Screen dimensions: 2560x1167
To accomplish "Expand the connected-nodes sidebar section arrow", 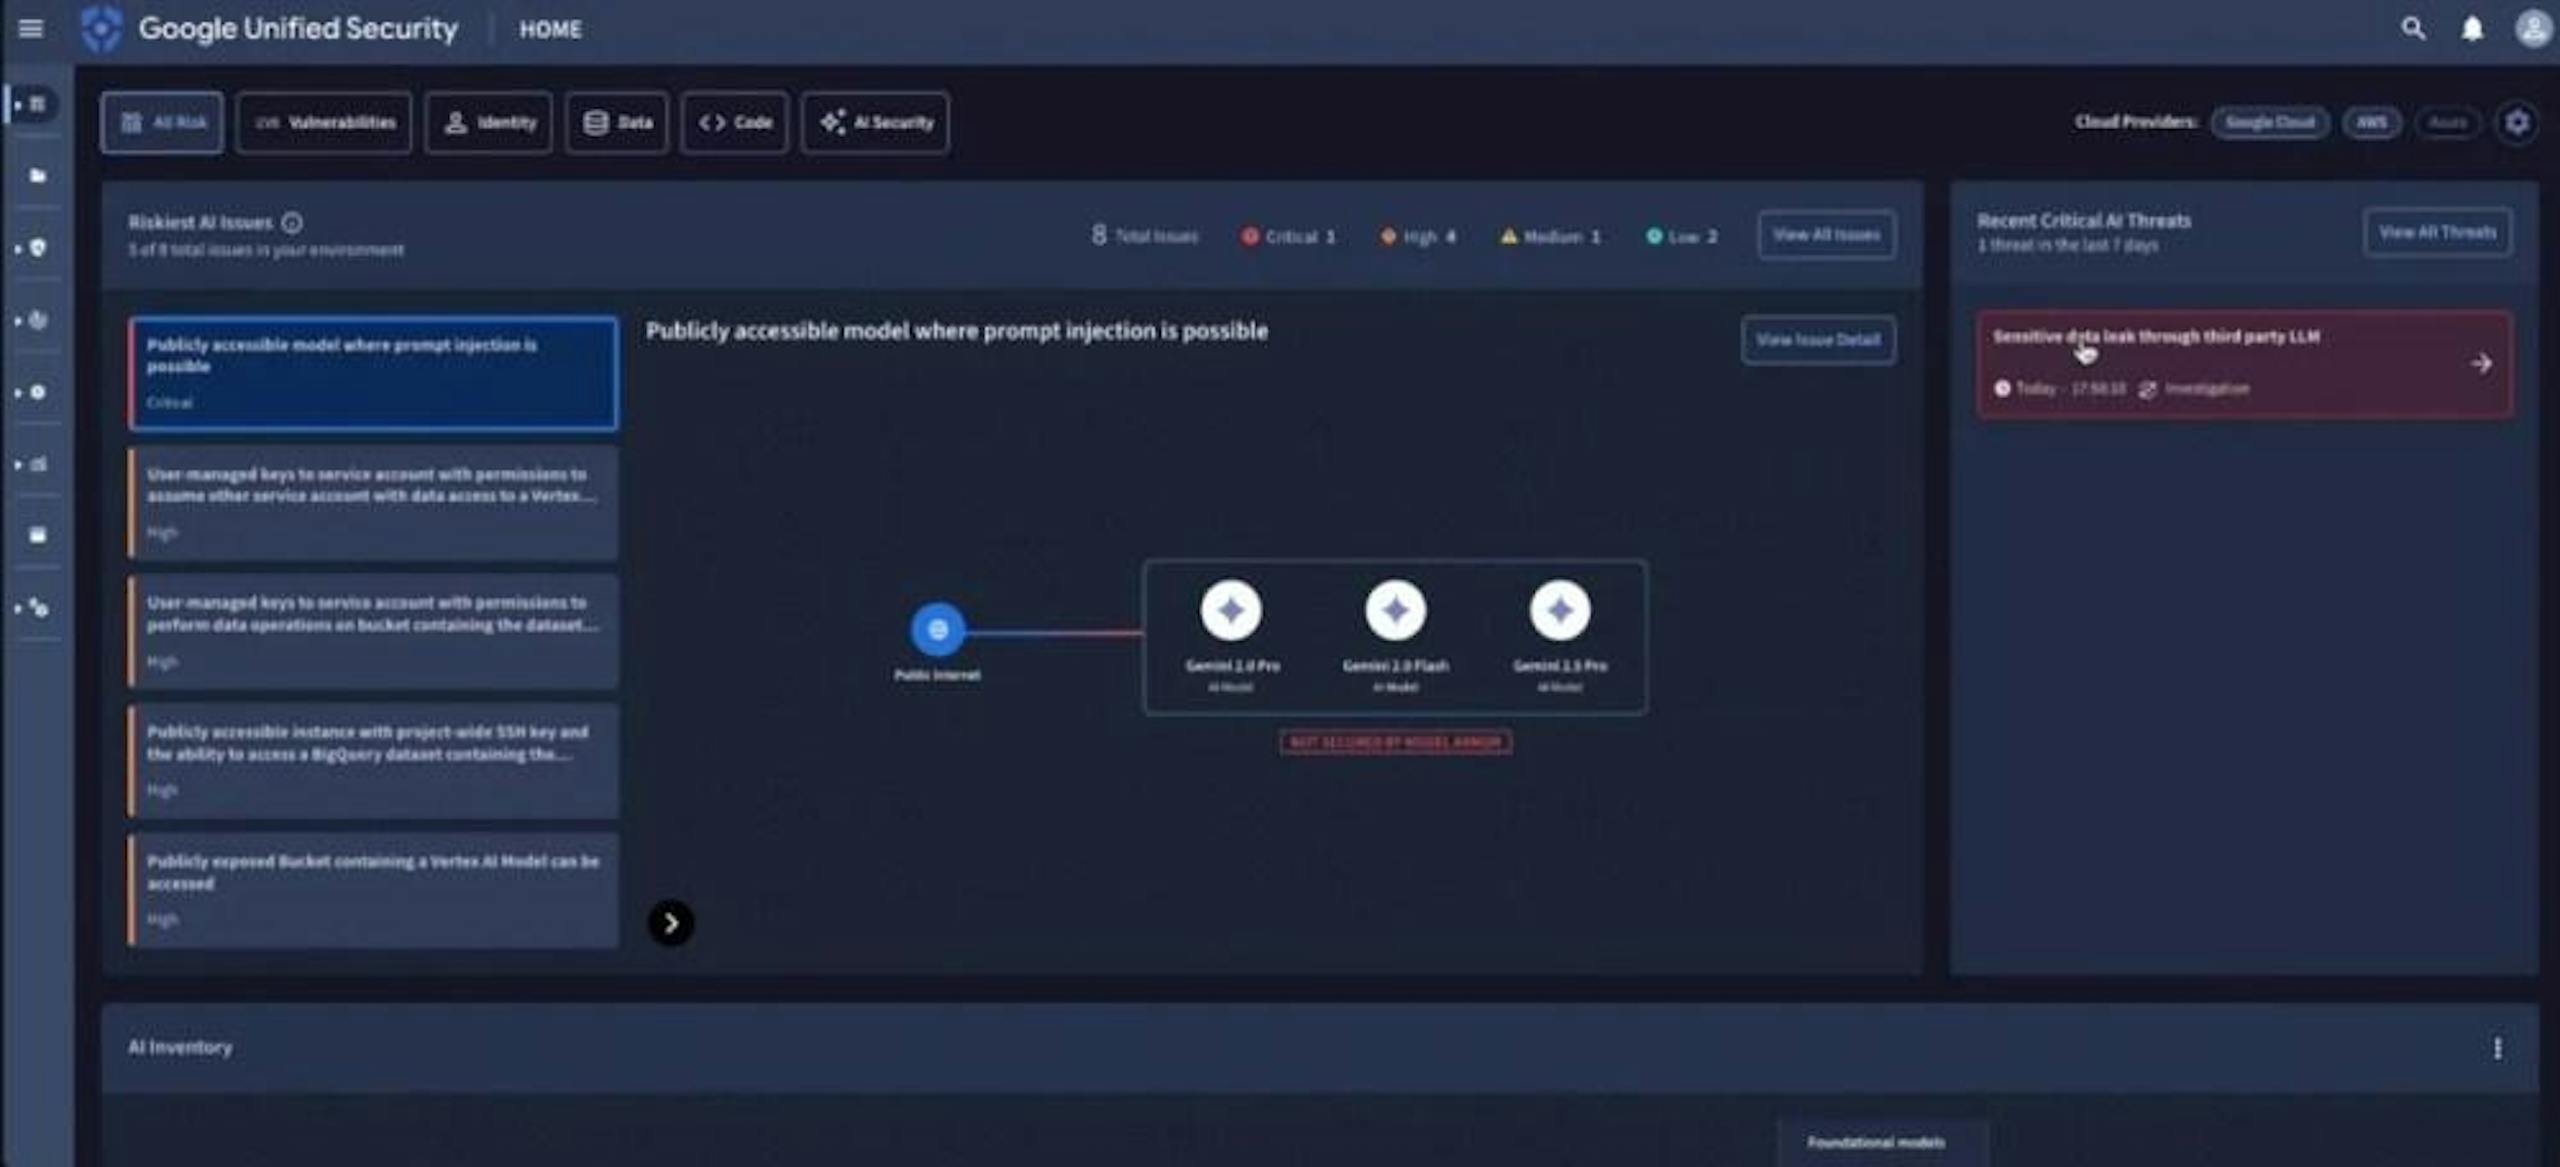I will pos(18,607).
